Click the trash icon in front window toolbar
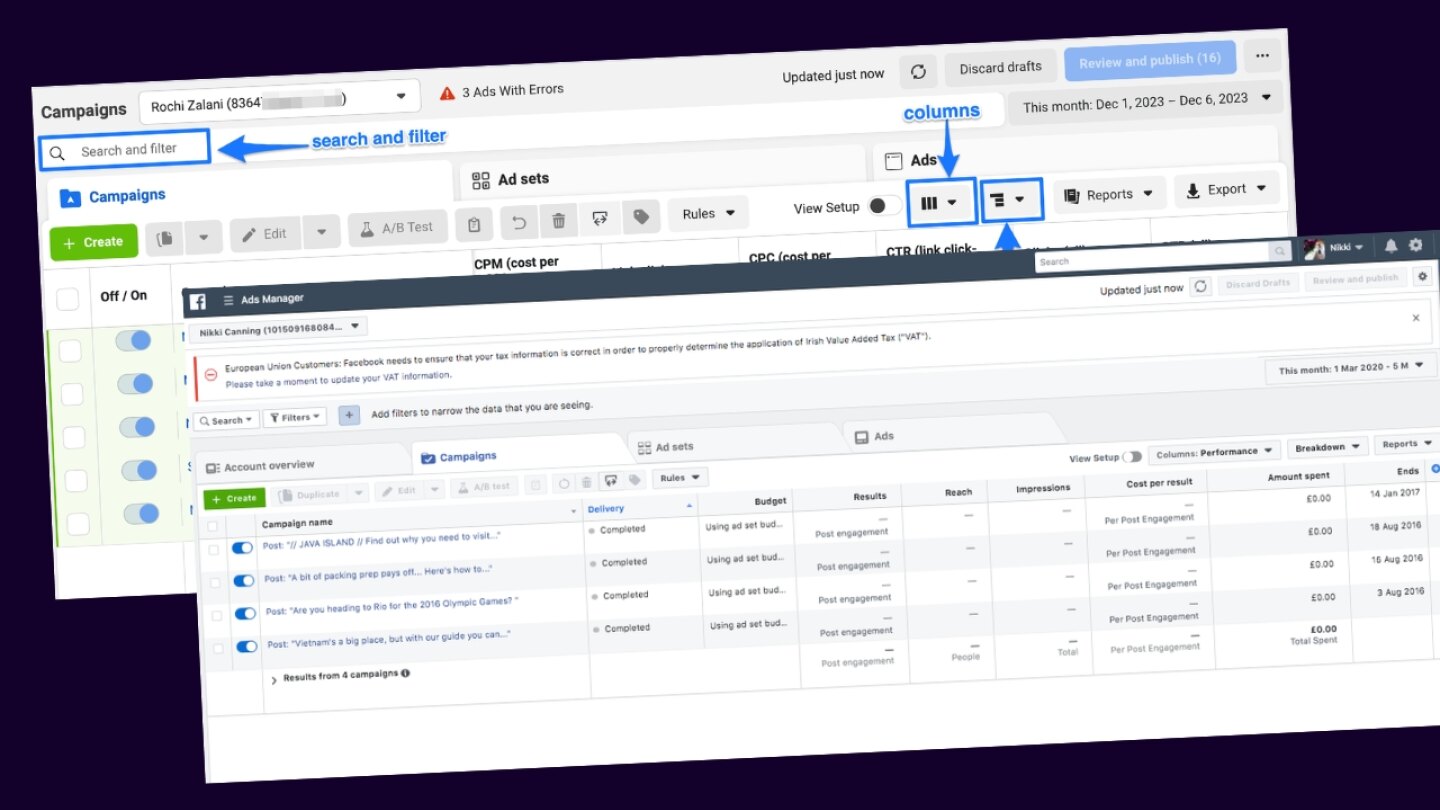The height and width of the screenshot is (810, 1440). coord(587,482)
